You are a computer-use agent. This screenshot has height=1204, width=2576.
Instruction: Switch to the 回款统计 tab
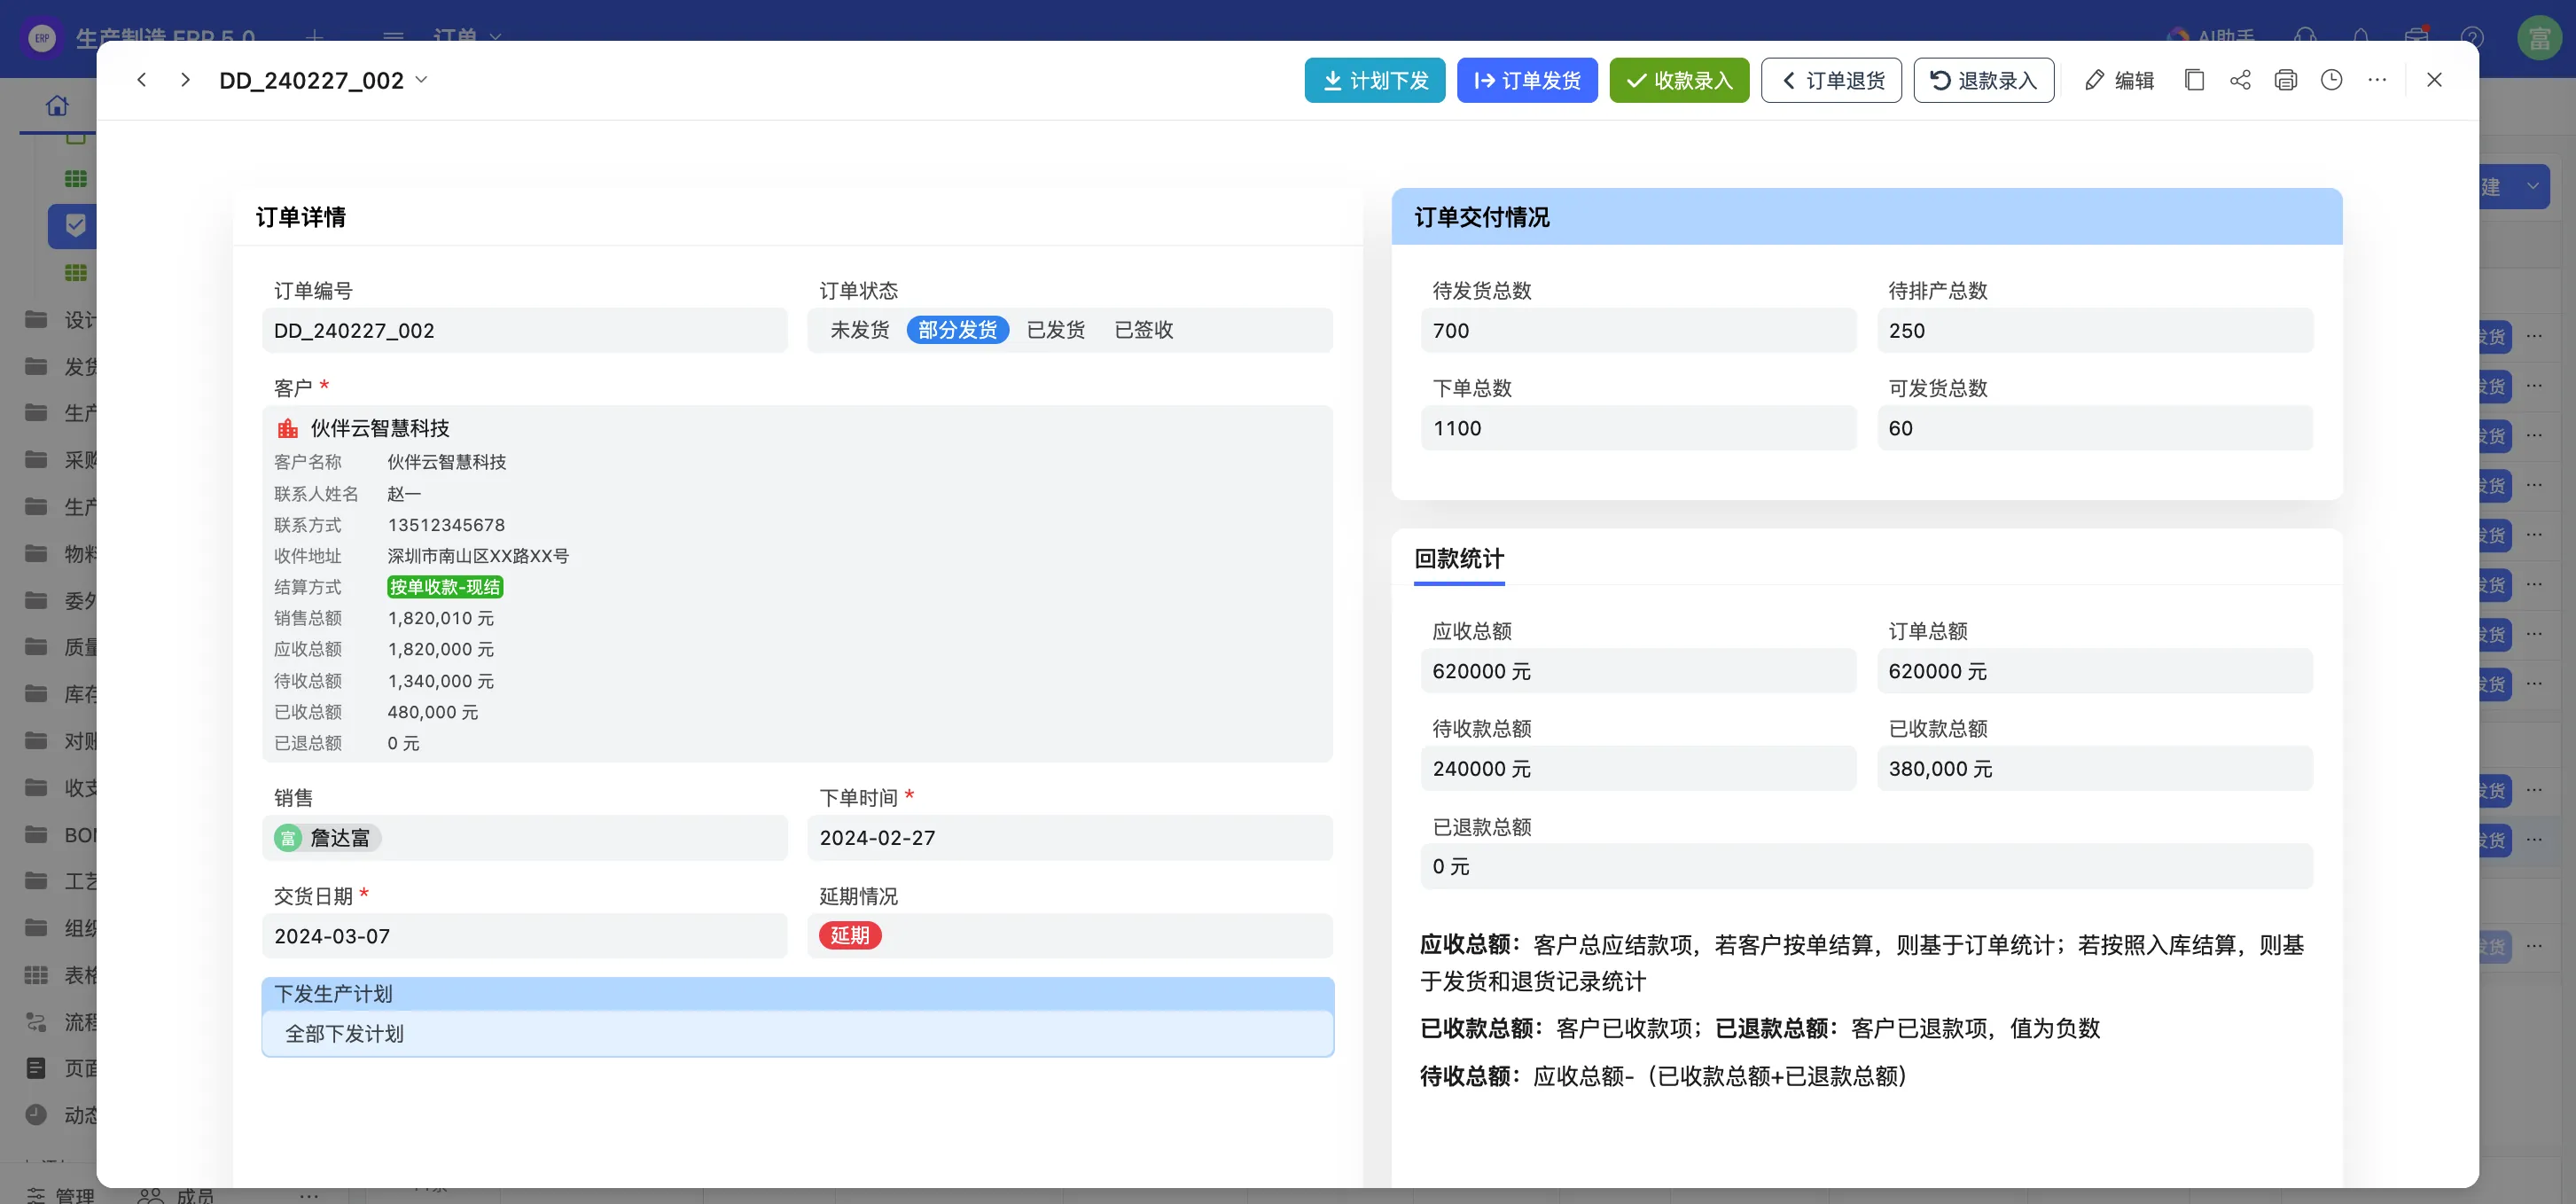(x=1459, y=559)
